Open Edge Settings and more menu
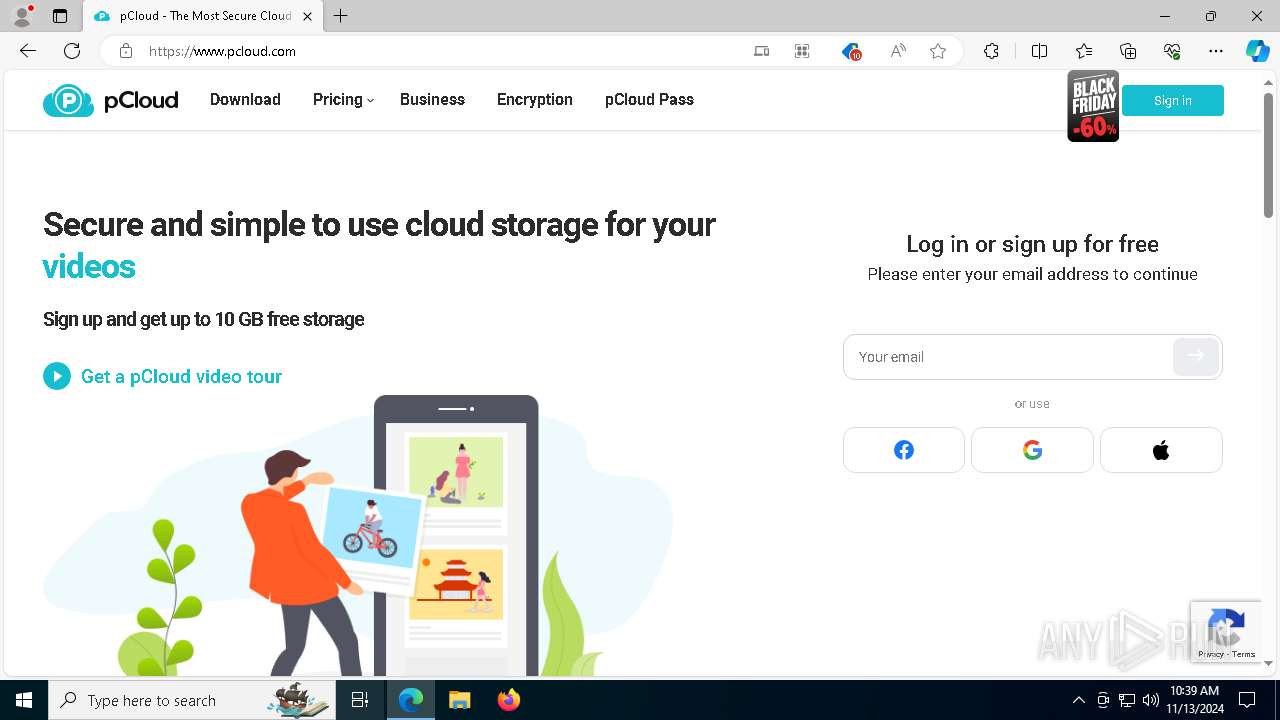 point(1216,51)
